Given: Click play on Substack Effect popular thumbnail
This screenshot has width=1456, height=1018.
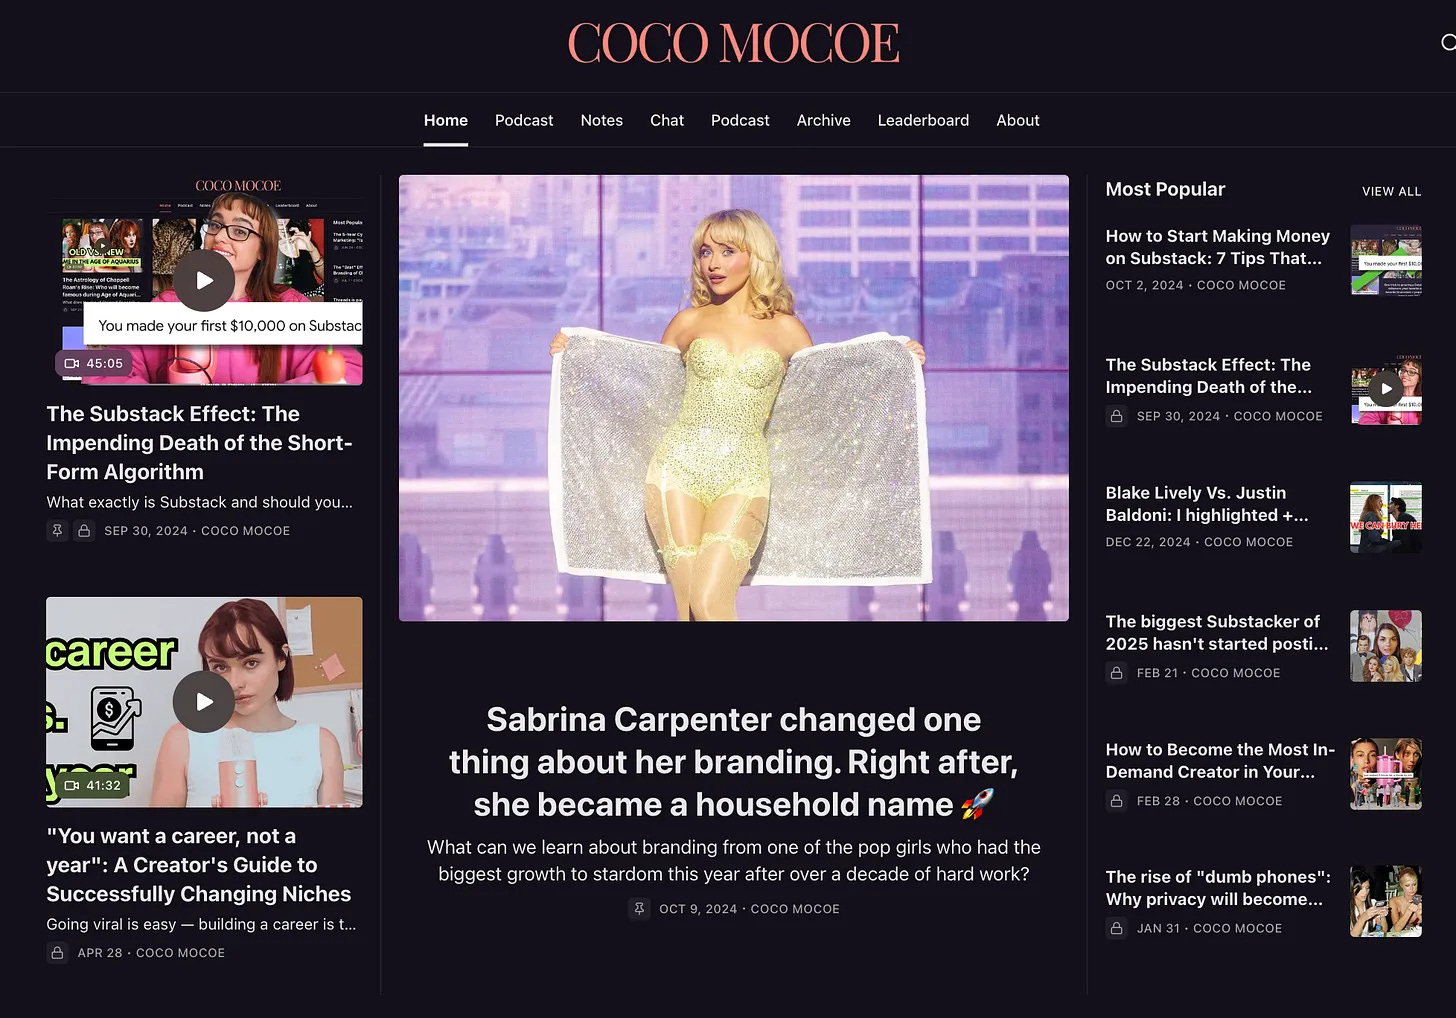Looking at the screenshot, I should click(x=1386, y=388).
